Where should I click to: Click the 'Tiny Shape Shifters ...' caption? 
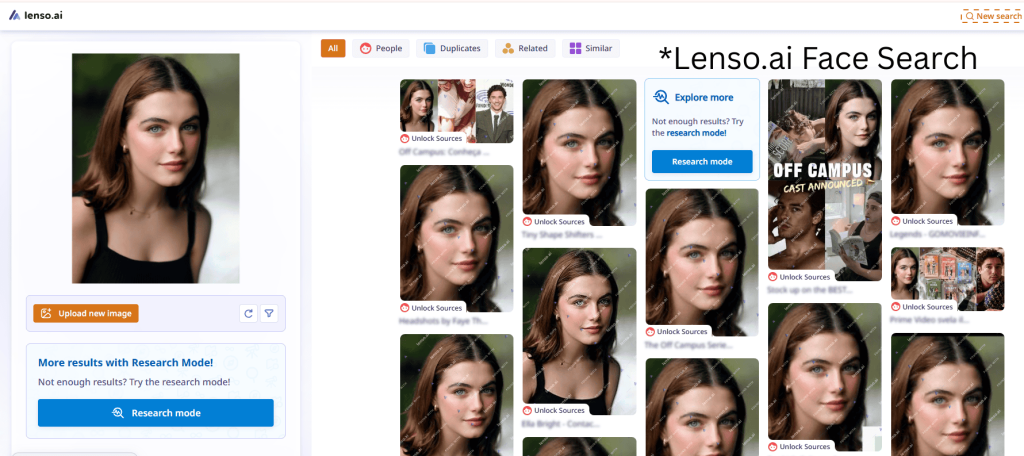tap(562, 234)
